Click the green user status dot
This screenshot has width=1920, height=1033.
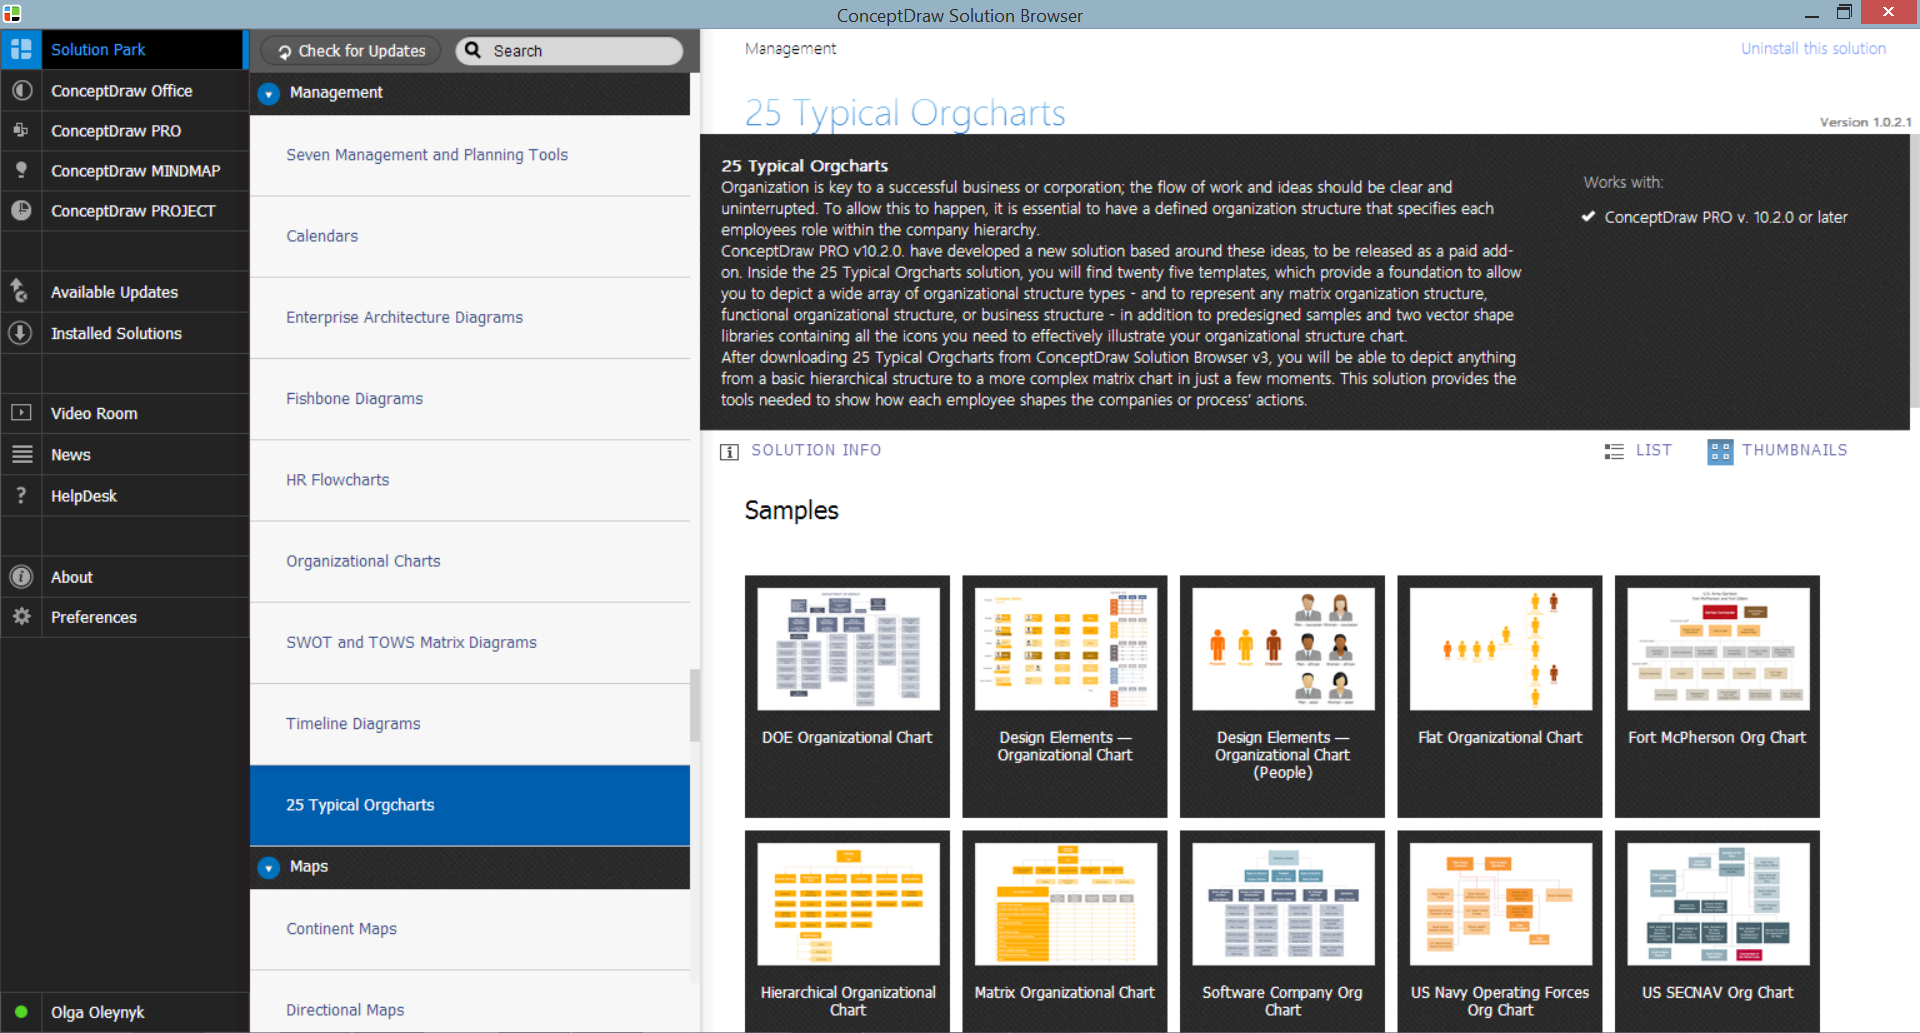coord(21,1011)
